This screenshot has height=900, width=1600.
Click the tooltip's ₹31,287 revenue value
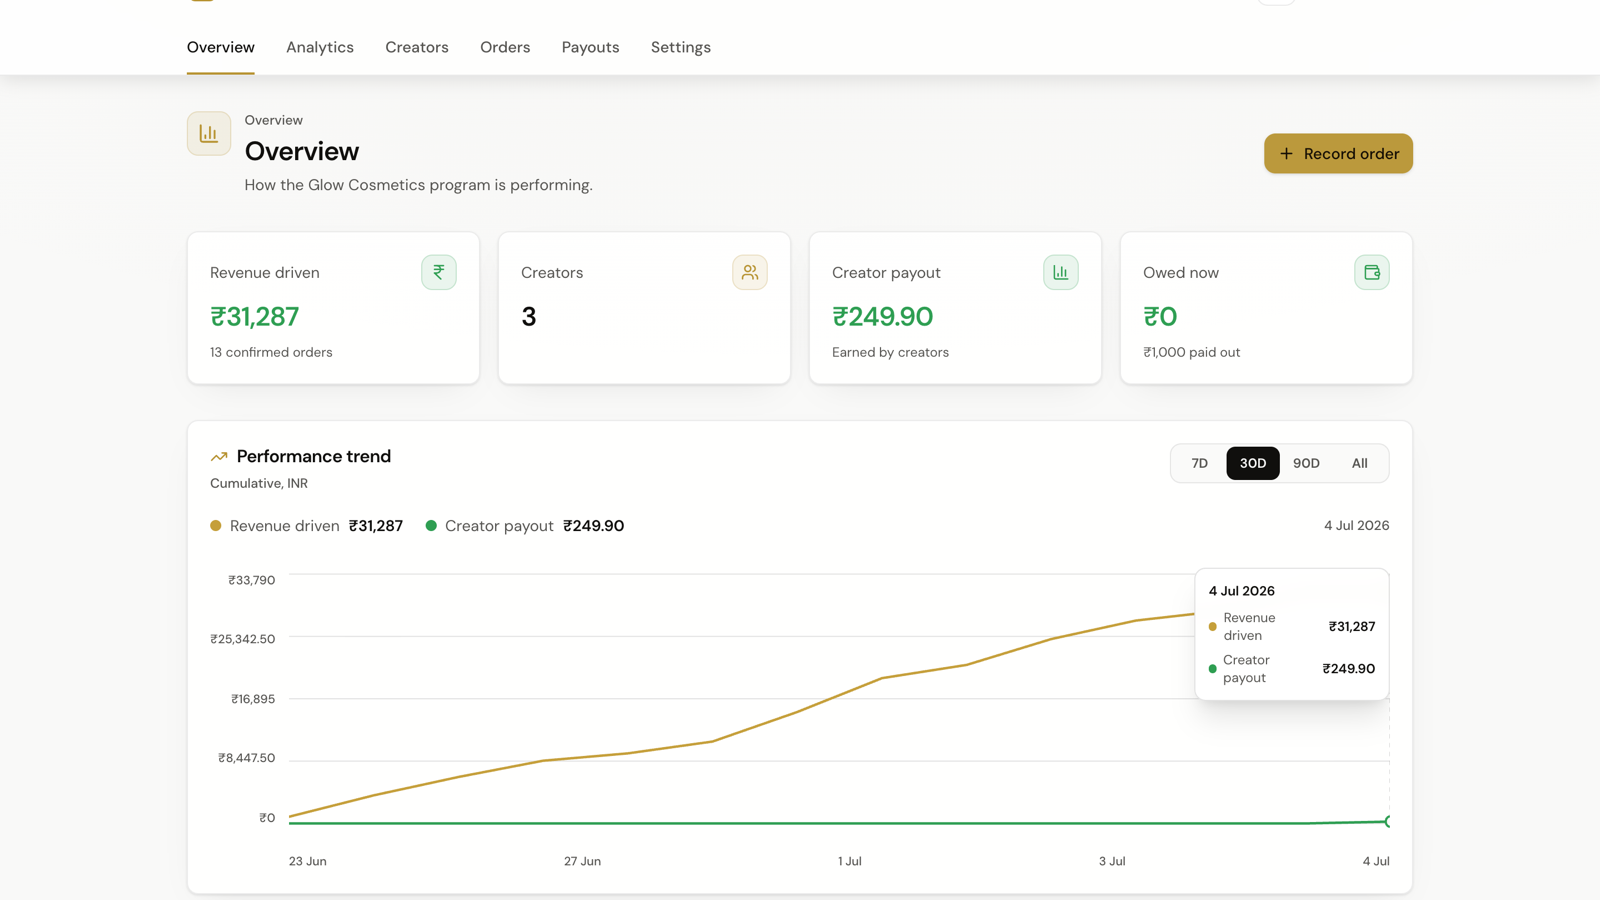tap(1352, 626)
